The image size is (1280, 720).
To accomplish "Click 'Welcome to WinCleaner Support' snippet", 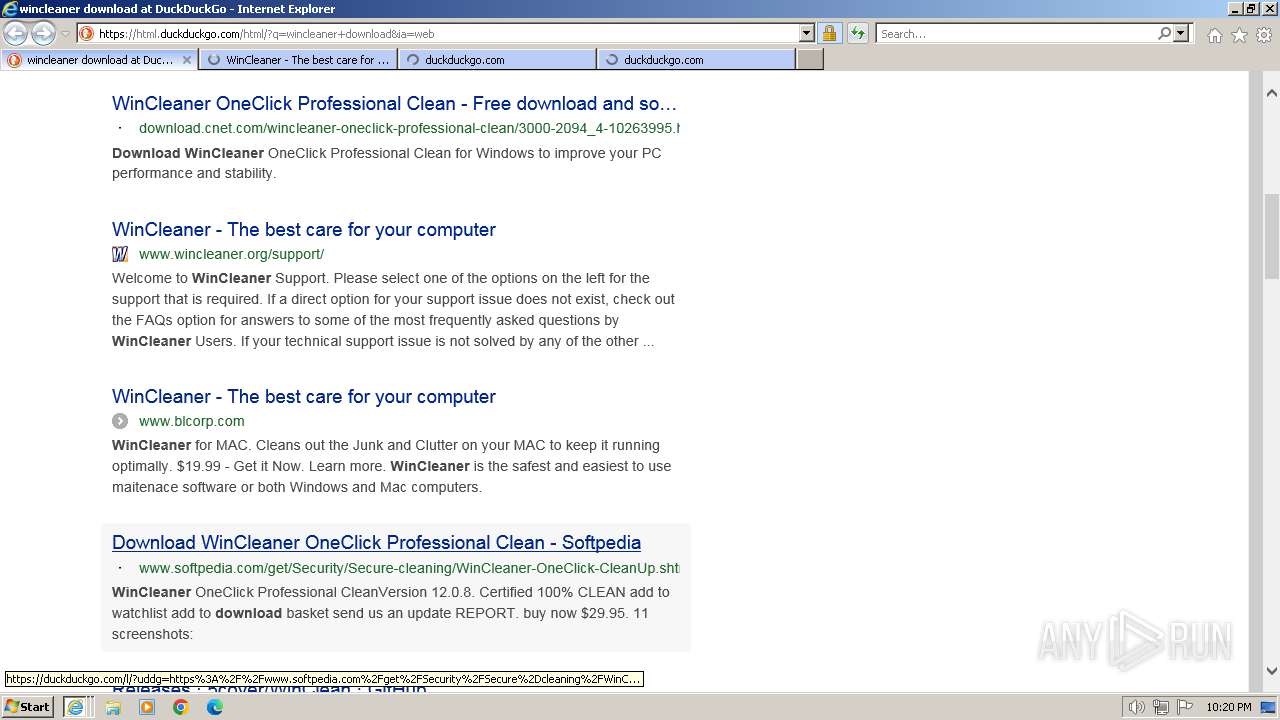I will coord(393,310).
